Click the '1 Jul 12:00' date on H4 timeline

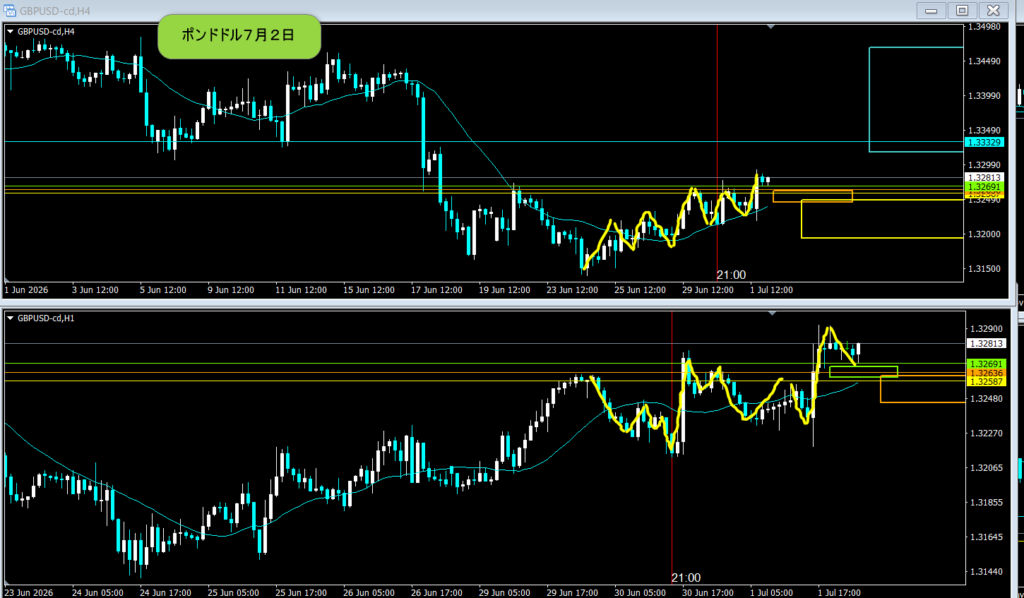tap(771, 290)
